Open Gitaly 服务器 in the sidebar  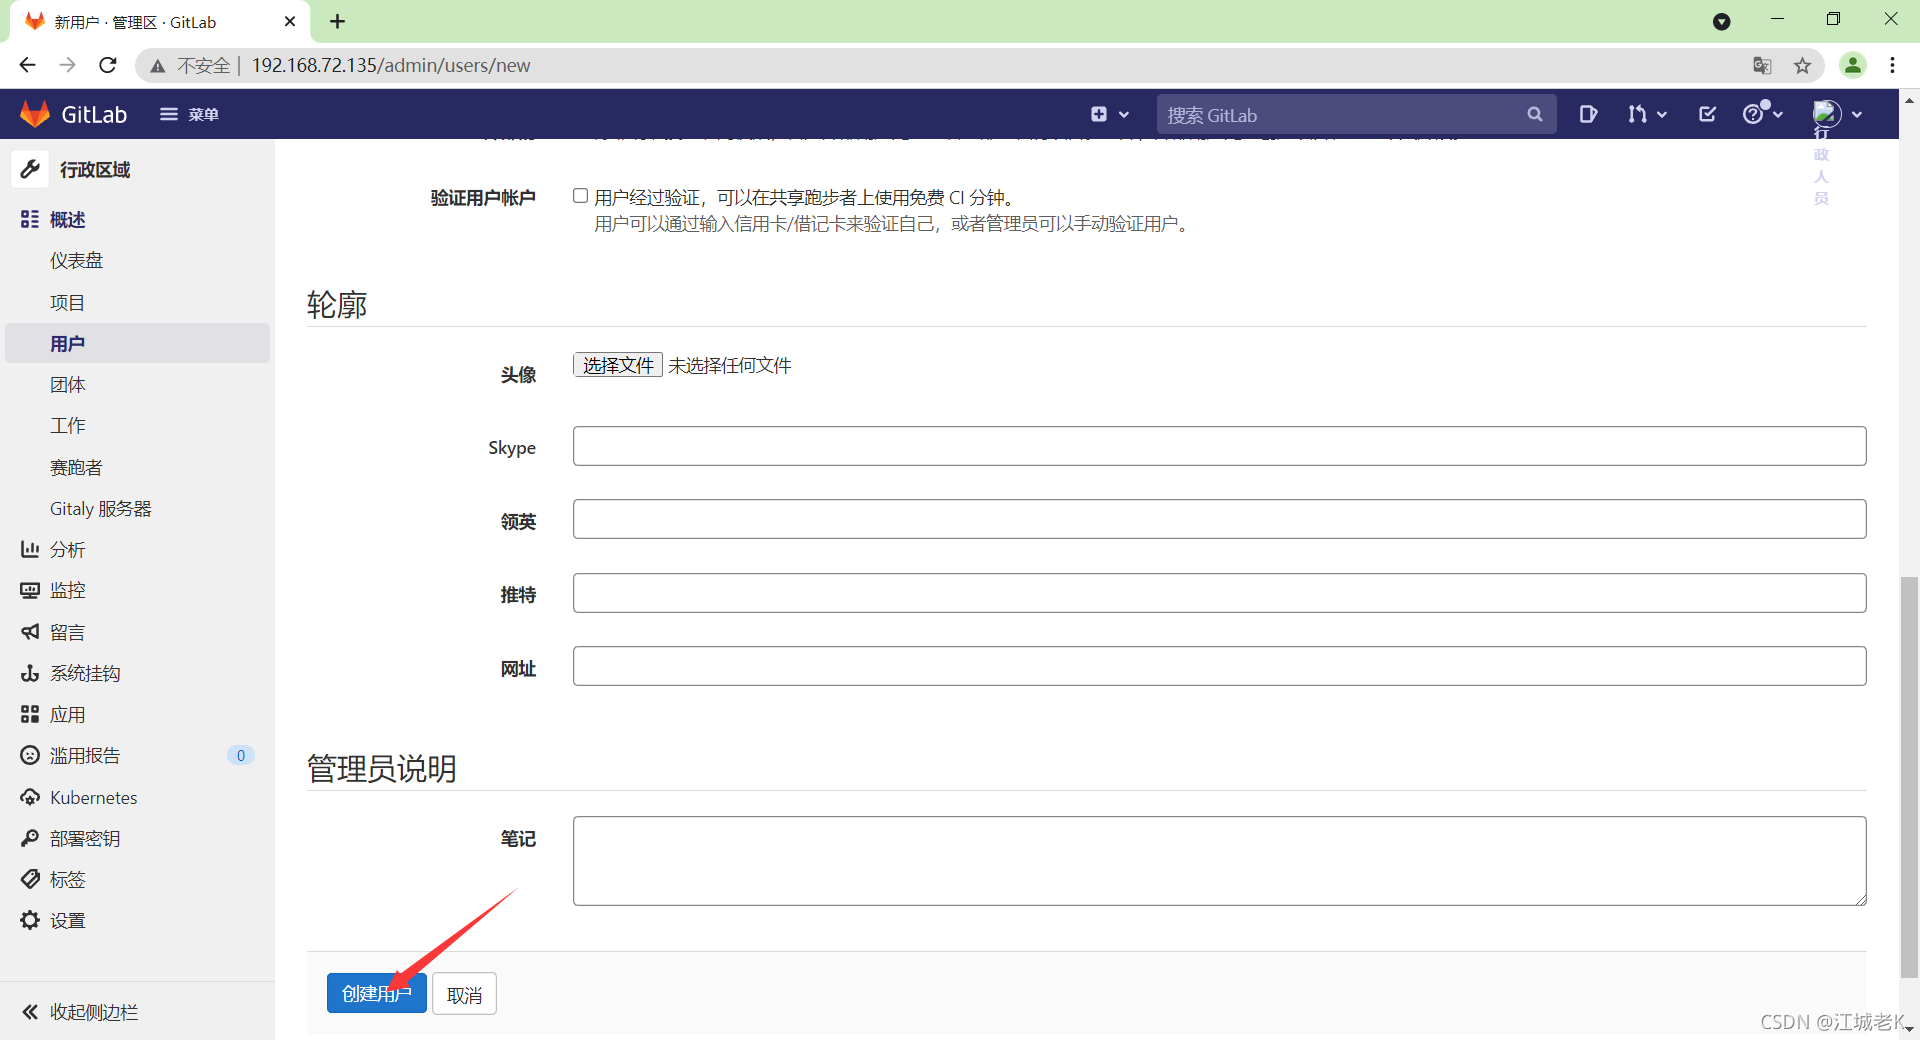100,508
